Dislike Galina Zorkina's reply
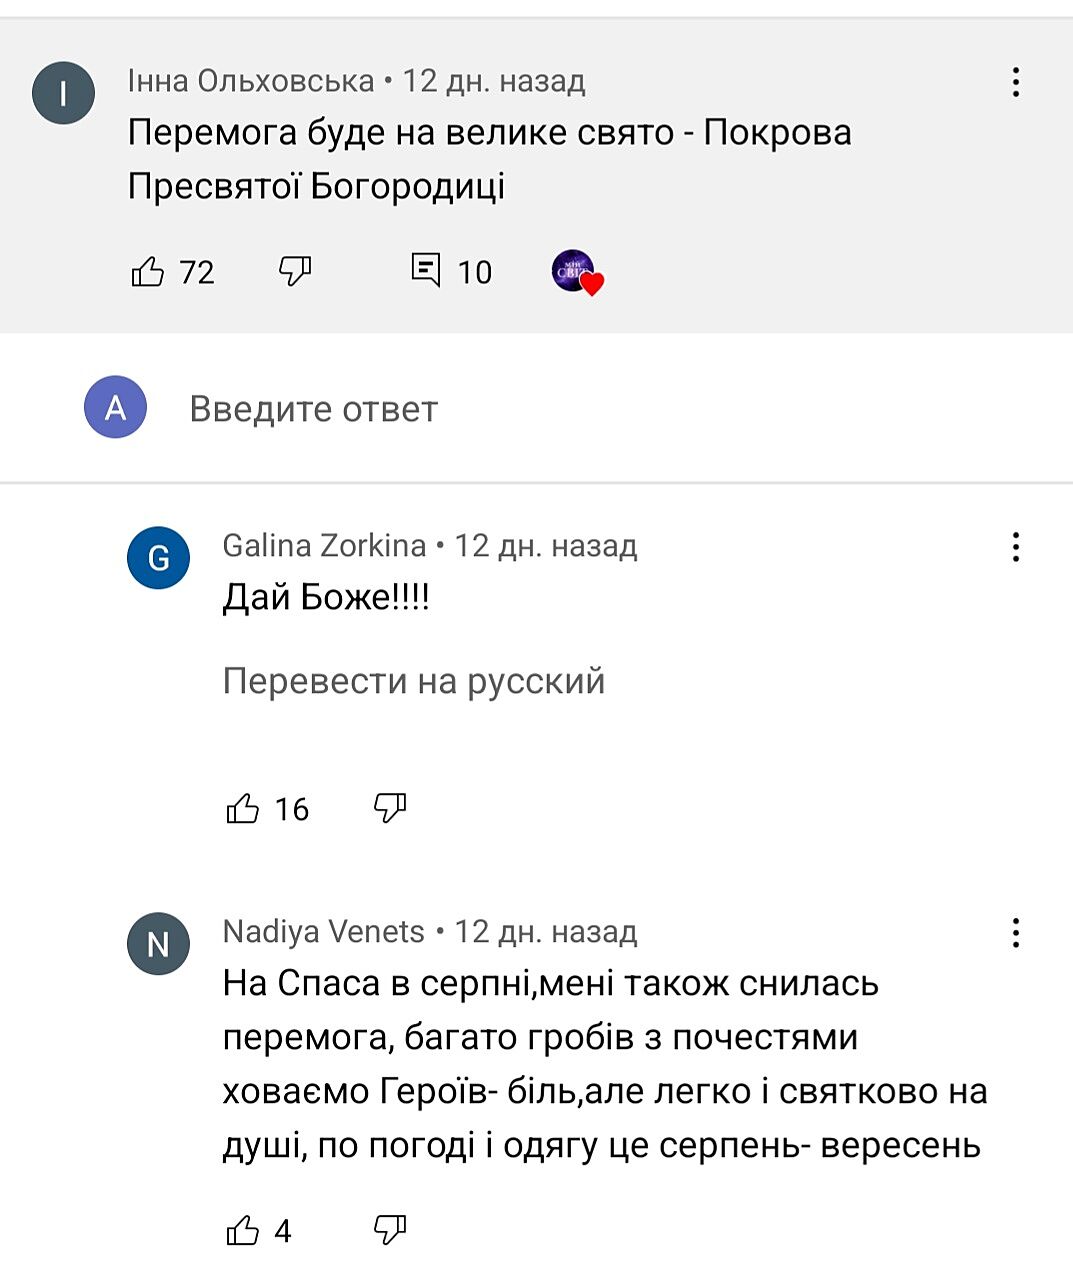1073x1261 pixels. [390, 808]
